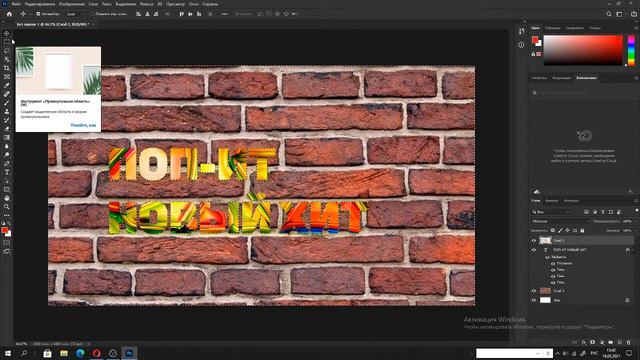Image resolution: width=640 pixels, height=360 pixels.
Task: Select the Rectangular Marquee tool
Action: [7, 42]
